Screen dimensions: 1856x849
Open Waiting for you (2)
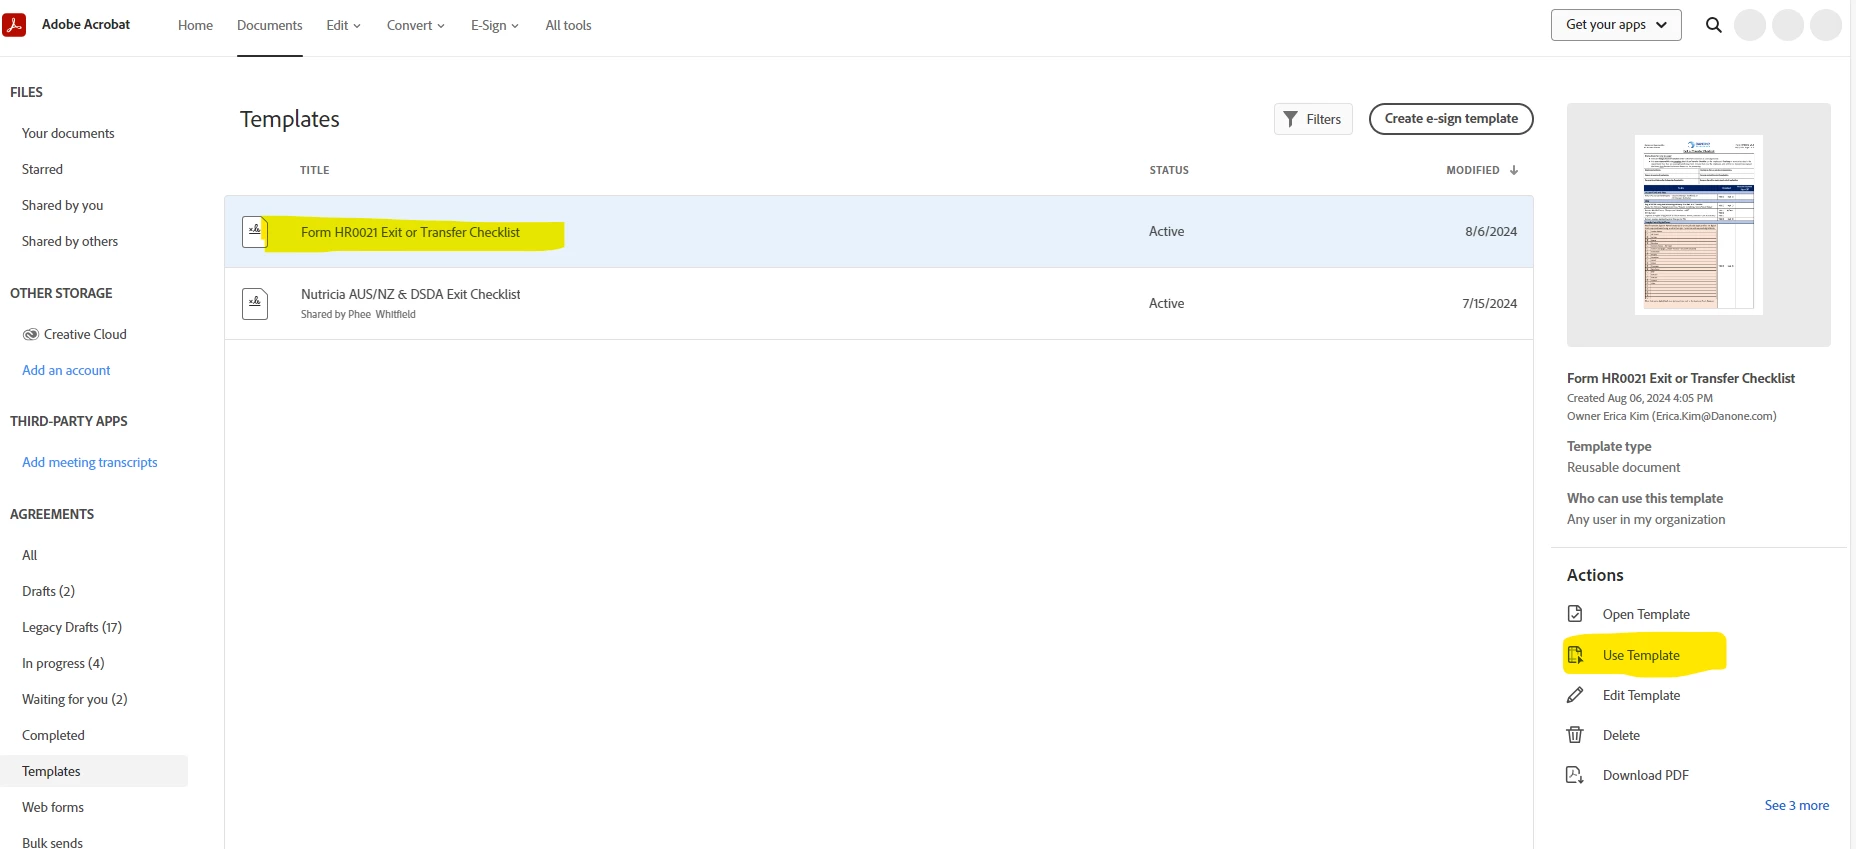click(75, 699)
